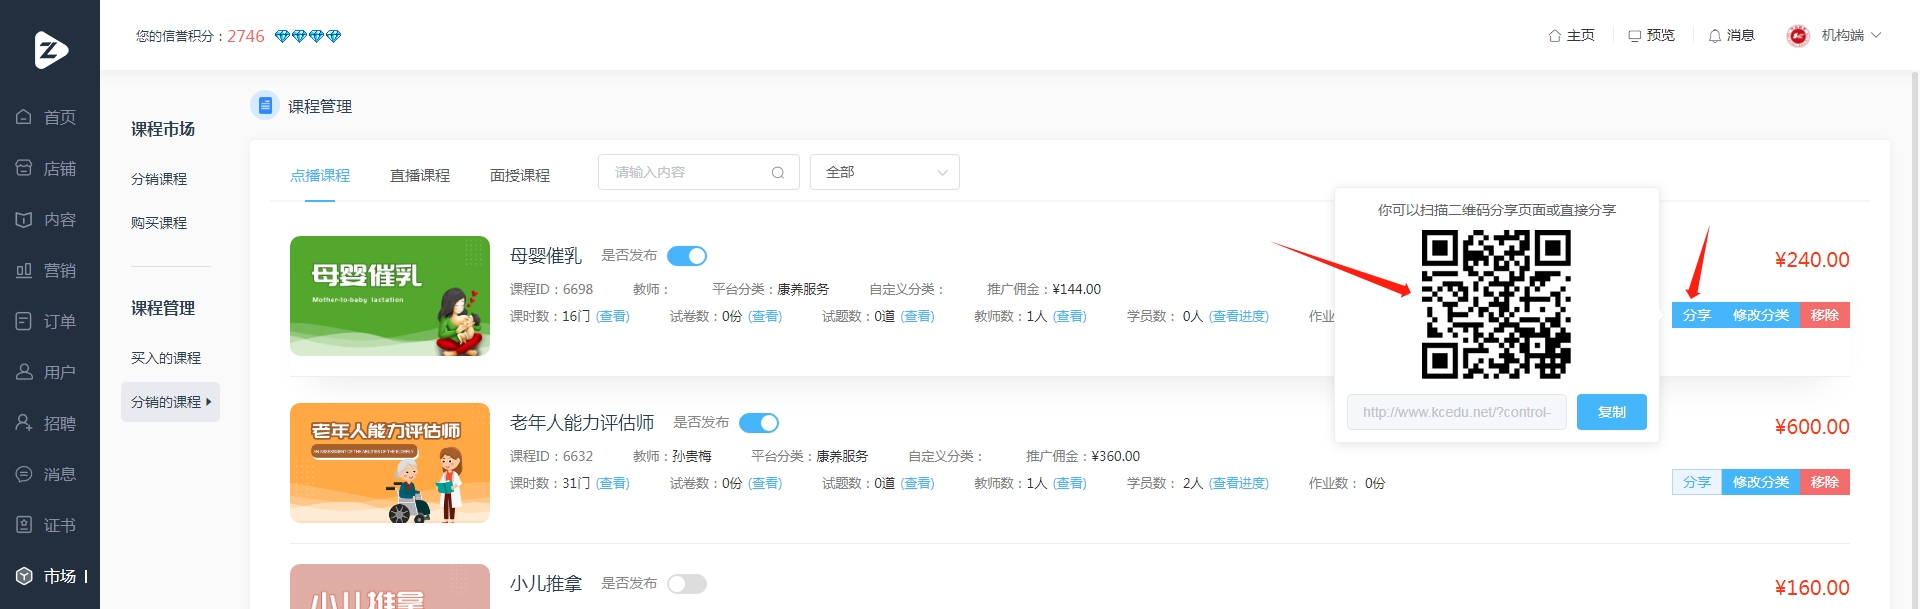Open the 消息 messages sidebar icon

point(24,474)
